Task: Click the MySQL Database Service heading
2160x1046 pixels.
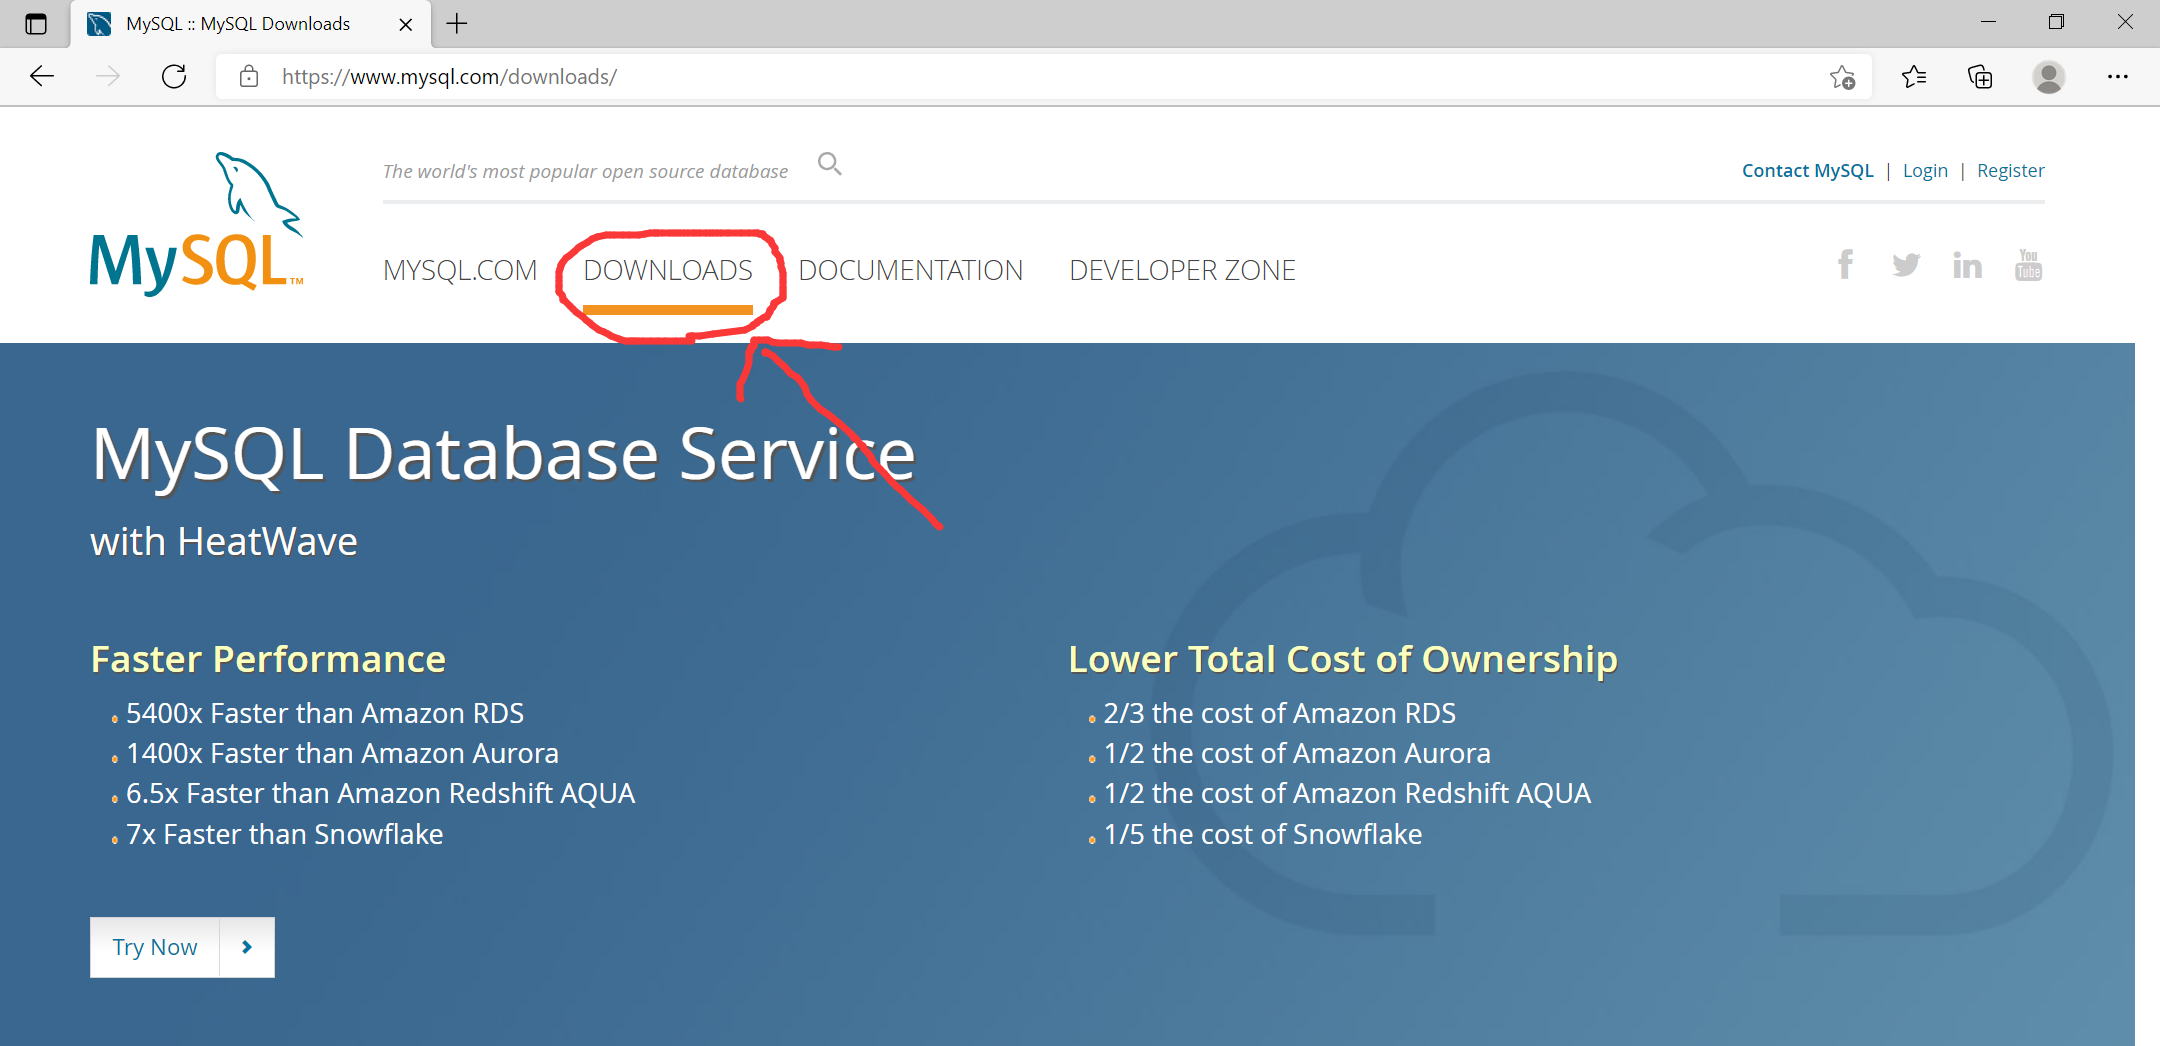Action: tap(503, 454)
